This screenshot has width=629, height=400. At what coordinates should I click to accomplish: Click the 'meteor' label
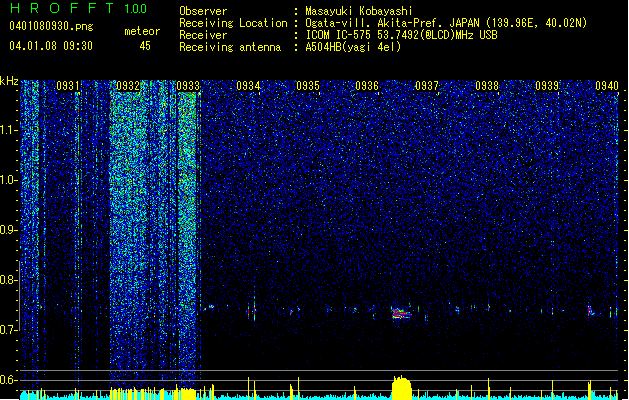point(142,31)
